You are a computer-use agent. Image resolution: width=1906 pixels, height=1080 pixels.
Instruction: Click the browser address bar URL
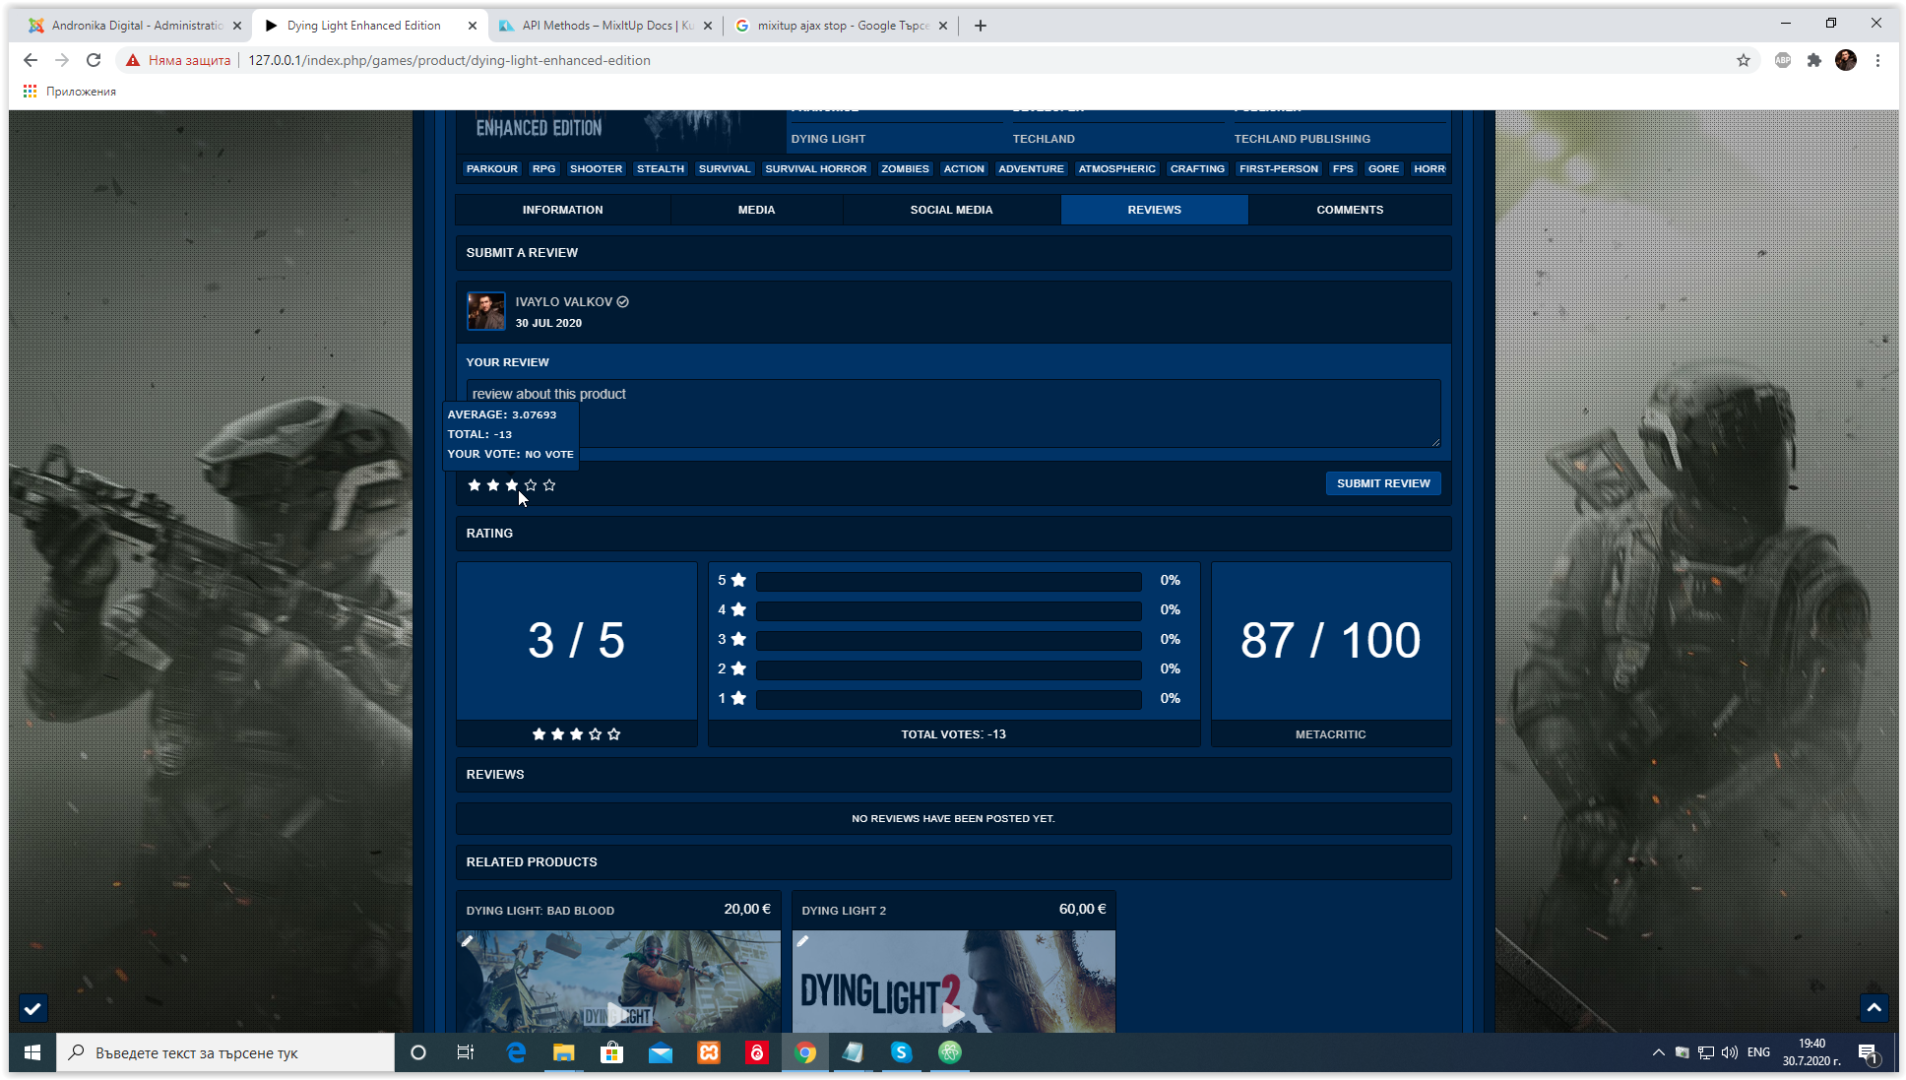click(x=449, y=60)
